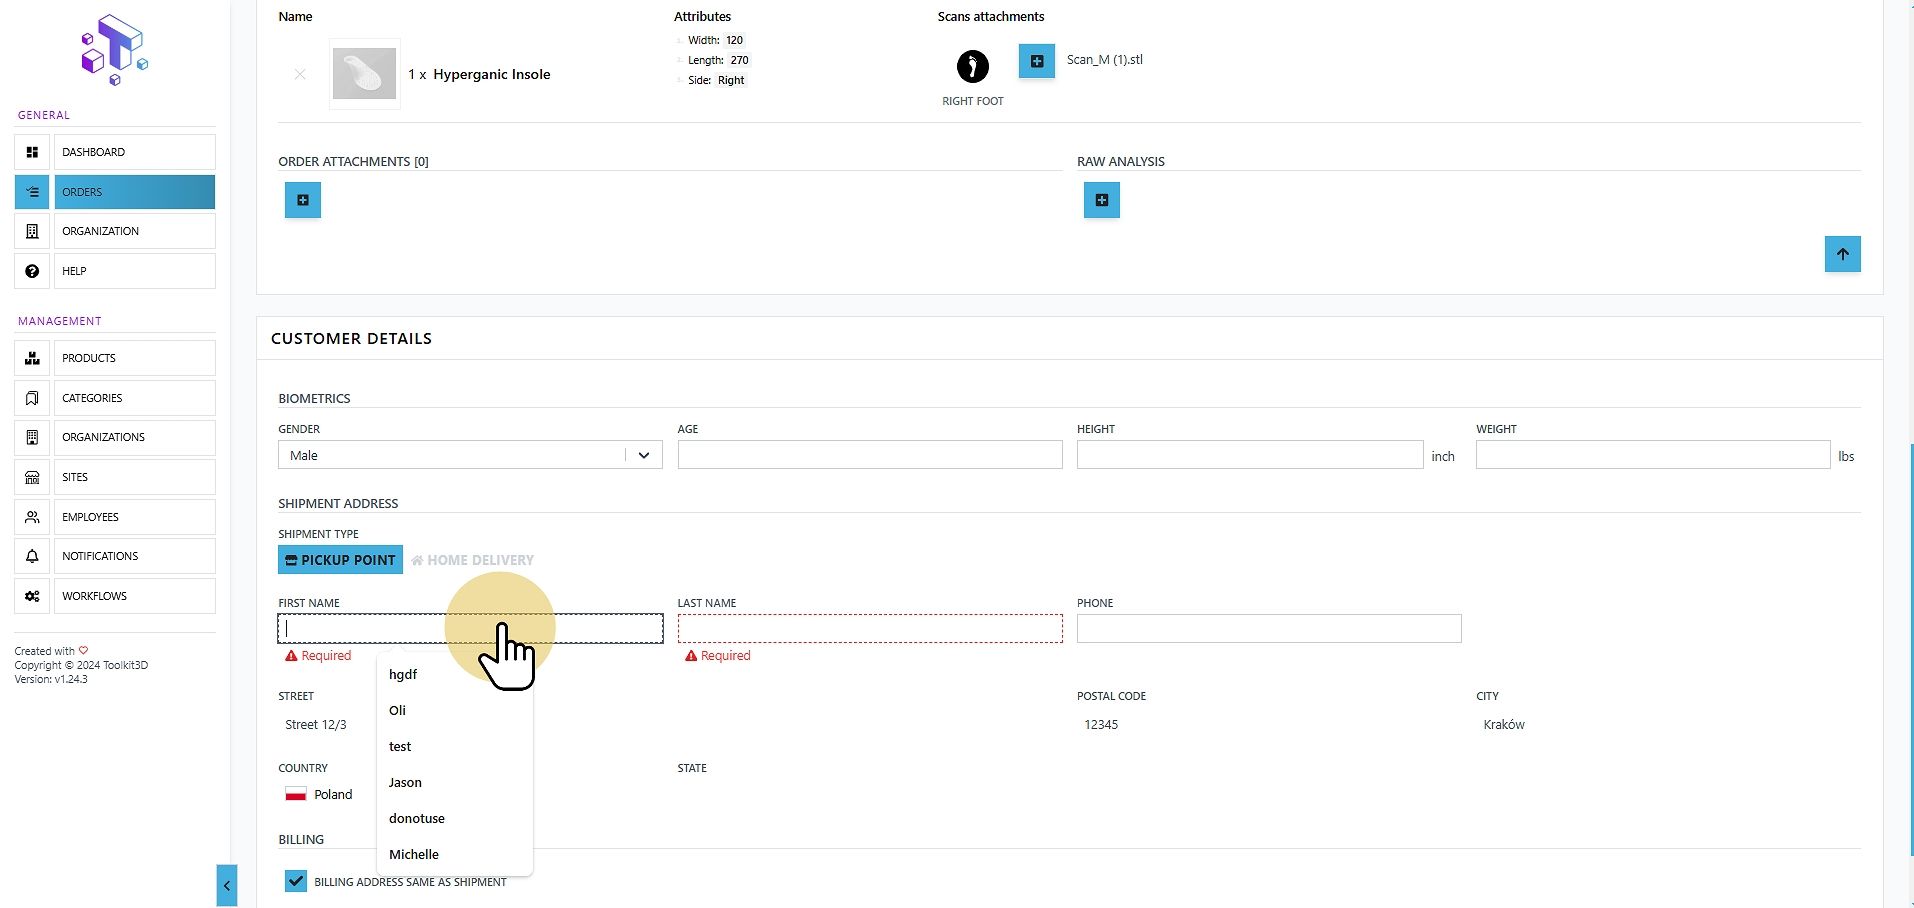Focus the First Name field
The height and width of the screenshot is (908, 1914).
pos(470,628)
